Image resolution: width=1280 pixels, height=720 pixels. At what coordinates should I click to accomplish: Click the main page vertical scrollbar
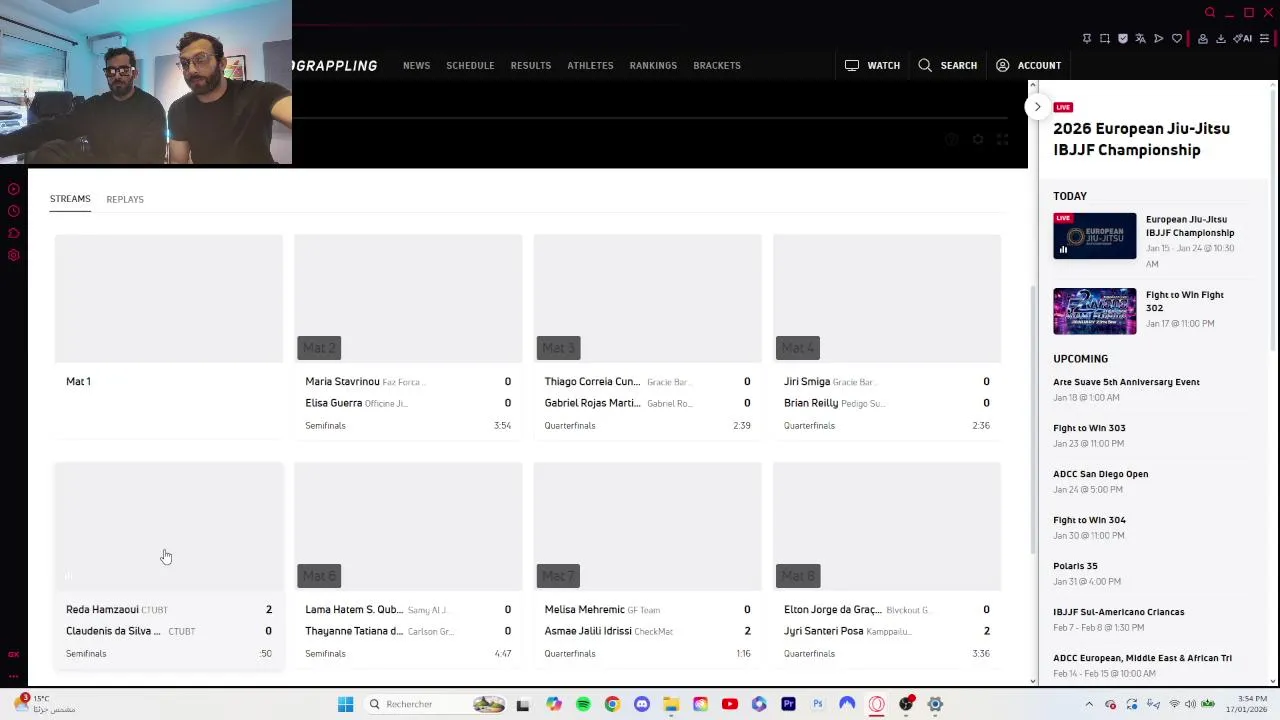[1033, 420]
